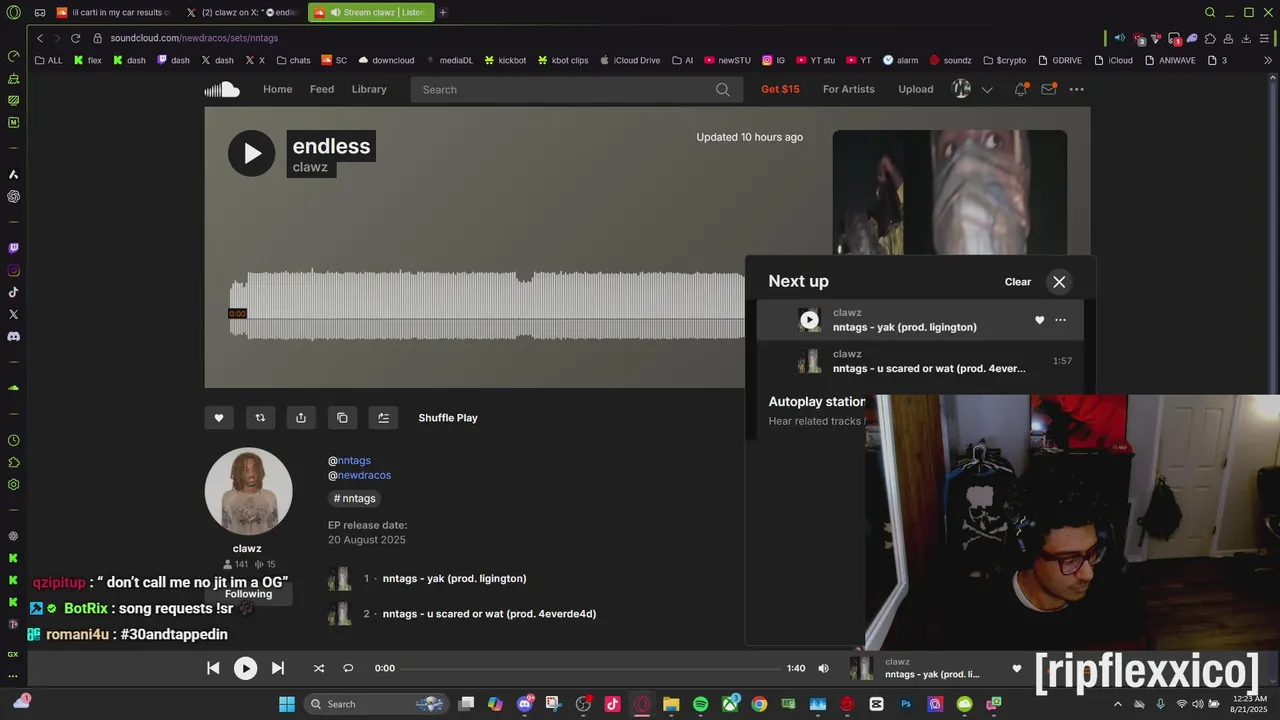
Task: Like the playlist with the heart button
Action: (219, 418)
